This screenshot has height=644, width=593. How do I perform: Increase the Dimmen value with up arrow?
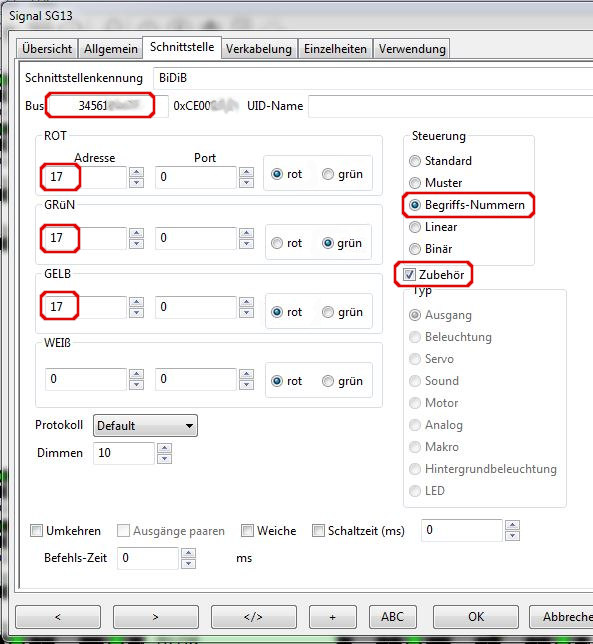[x=164, y=448]
